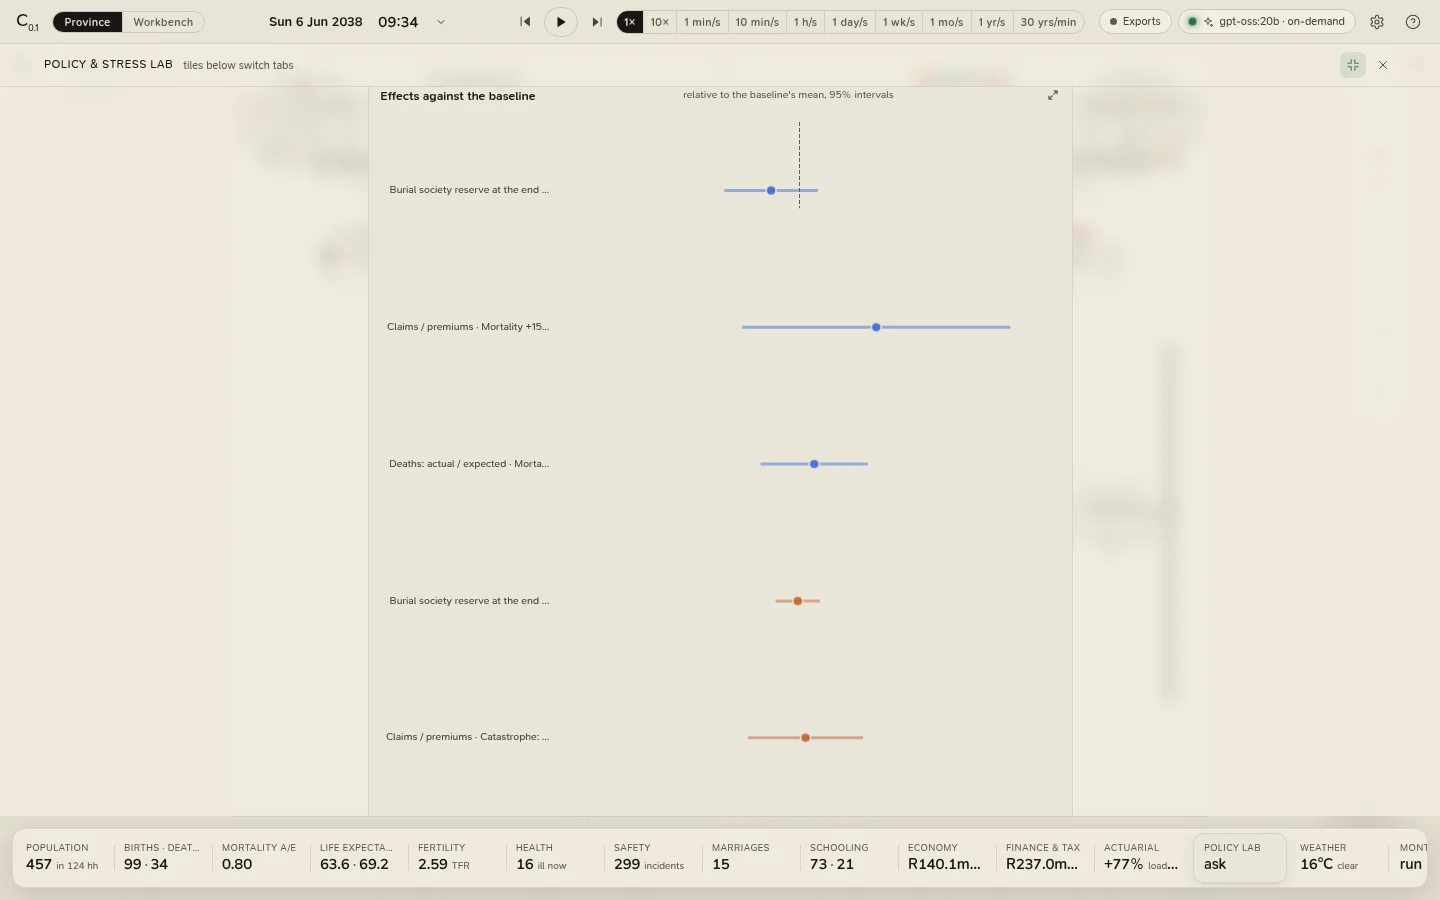Expand the Effects against the baseline chart
Image resolution: width=1440 pixels, height=900 pixels.
point(1053,95)
